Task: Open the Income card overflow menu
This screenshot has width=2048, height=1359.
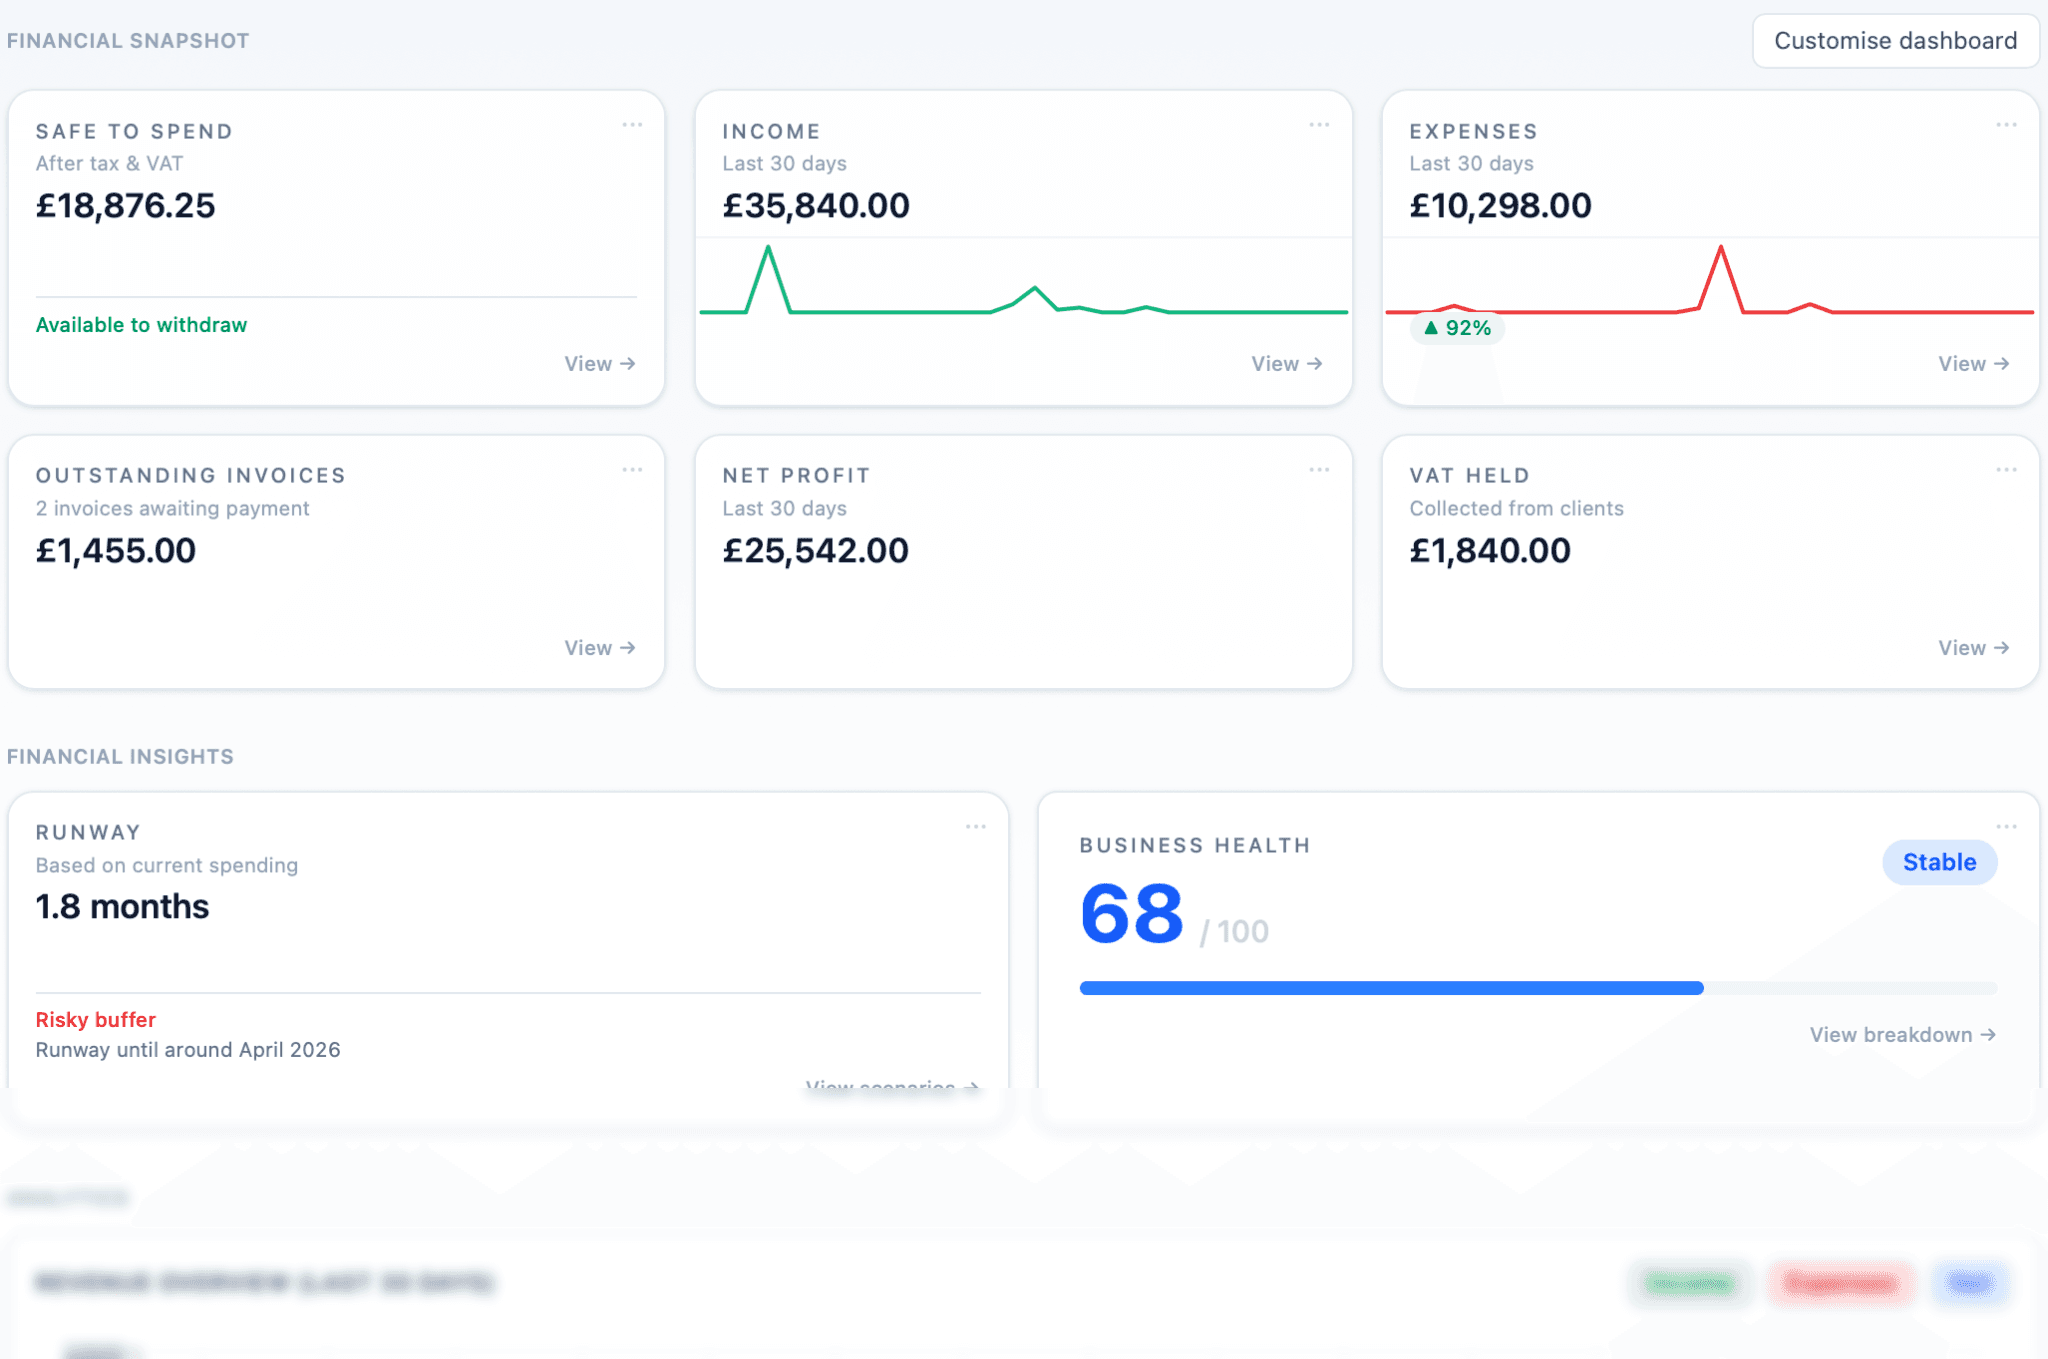Action: (1319, 124)
